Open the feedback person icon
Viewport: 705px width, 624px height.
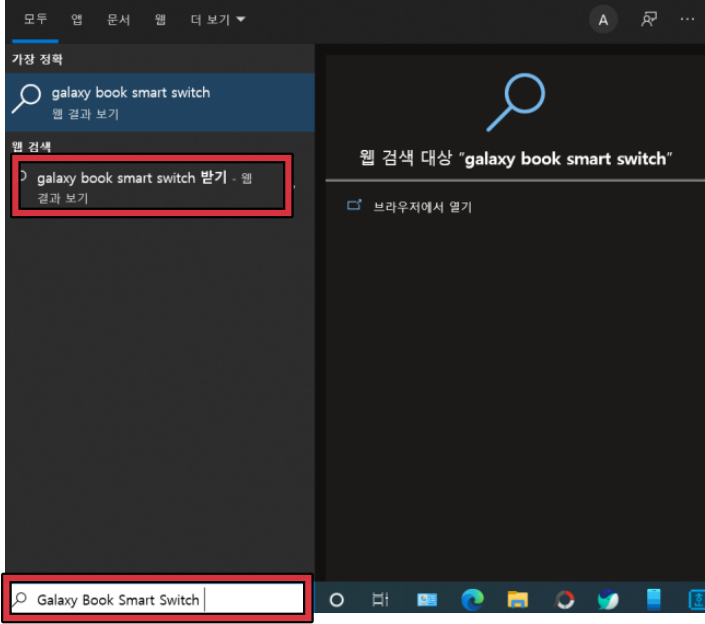click(x=649, y=19)
